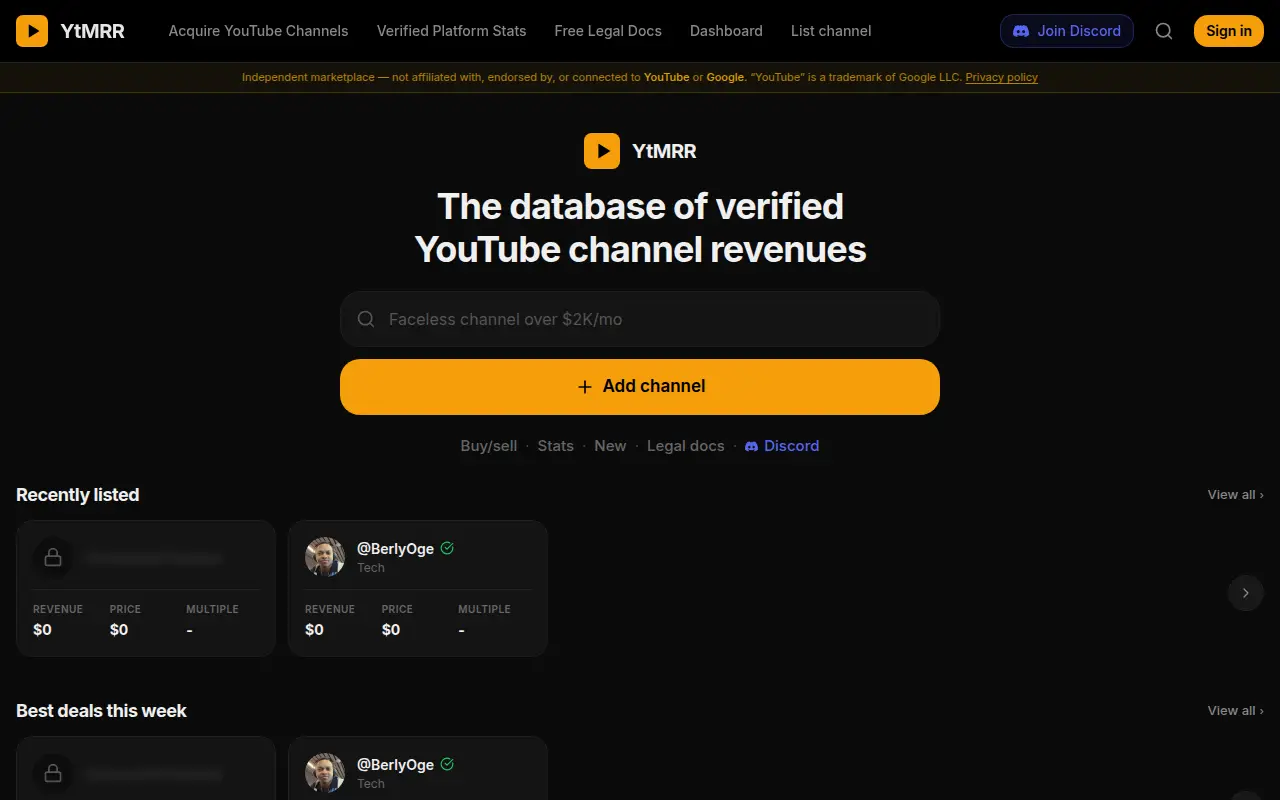1280x800 pixels.
Task: Click the Stats quick link
Action: click(556, 446)
